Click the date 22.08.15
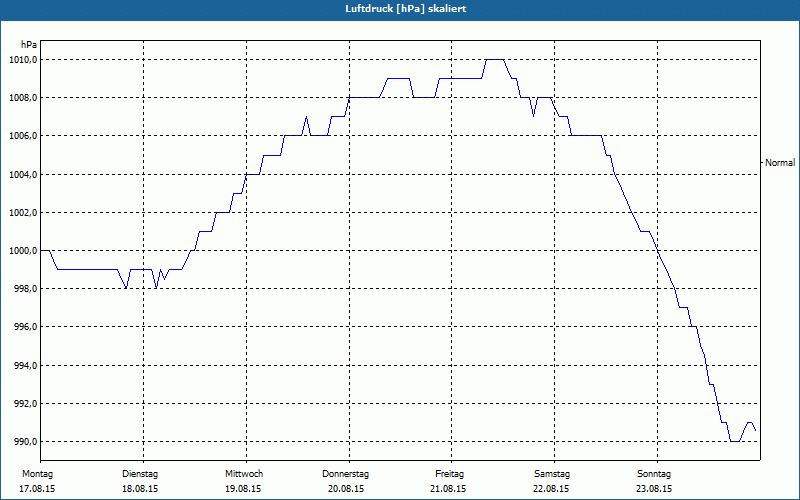 551,489
